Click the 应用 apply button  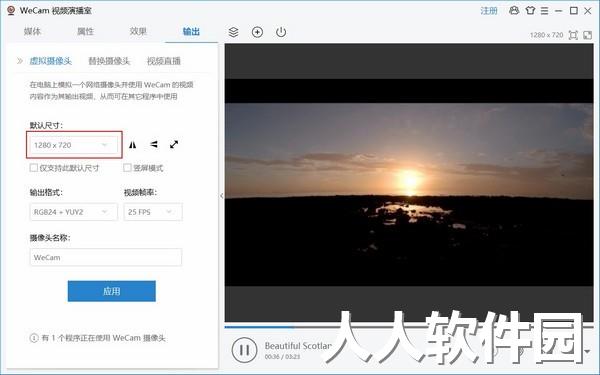112,291
